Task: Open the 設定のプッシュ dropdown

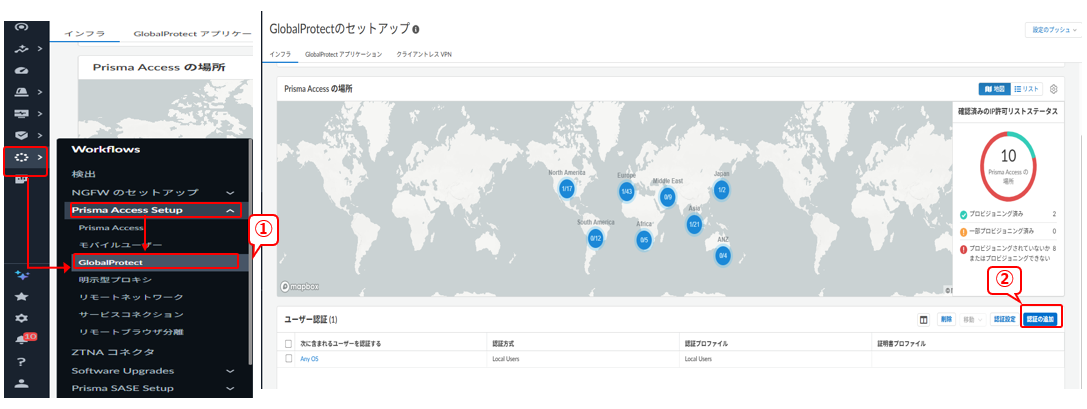Action: [x=1054, y=30]
